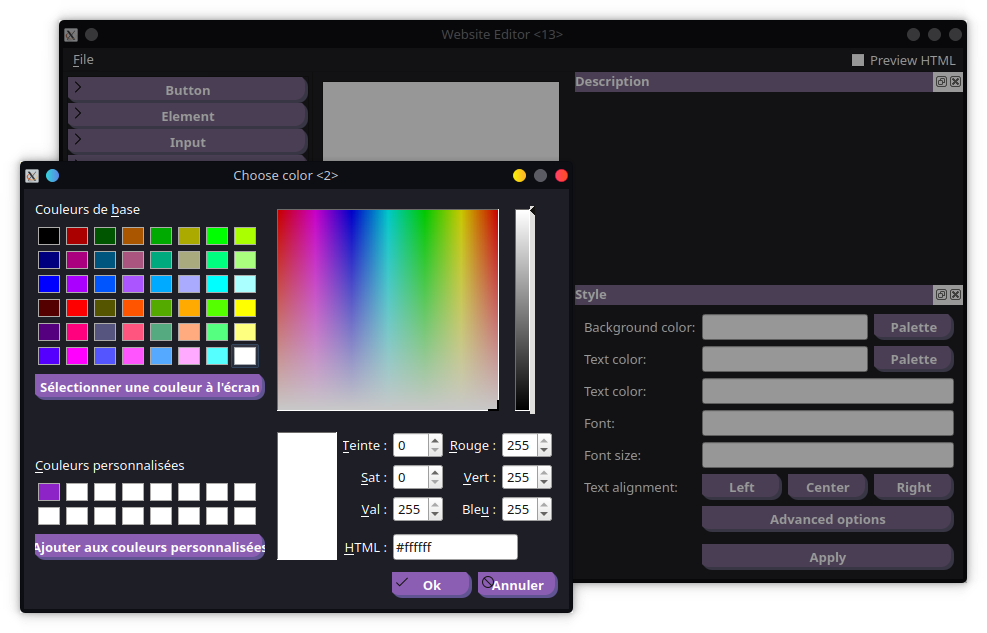Click the HTML hex color field
This screenshot has height=633, width=987.
click(x=455, y=548)
